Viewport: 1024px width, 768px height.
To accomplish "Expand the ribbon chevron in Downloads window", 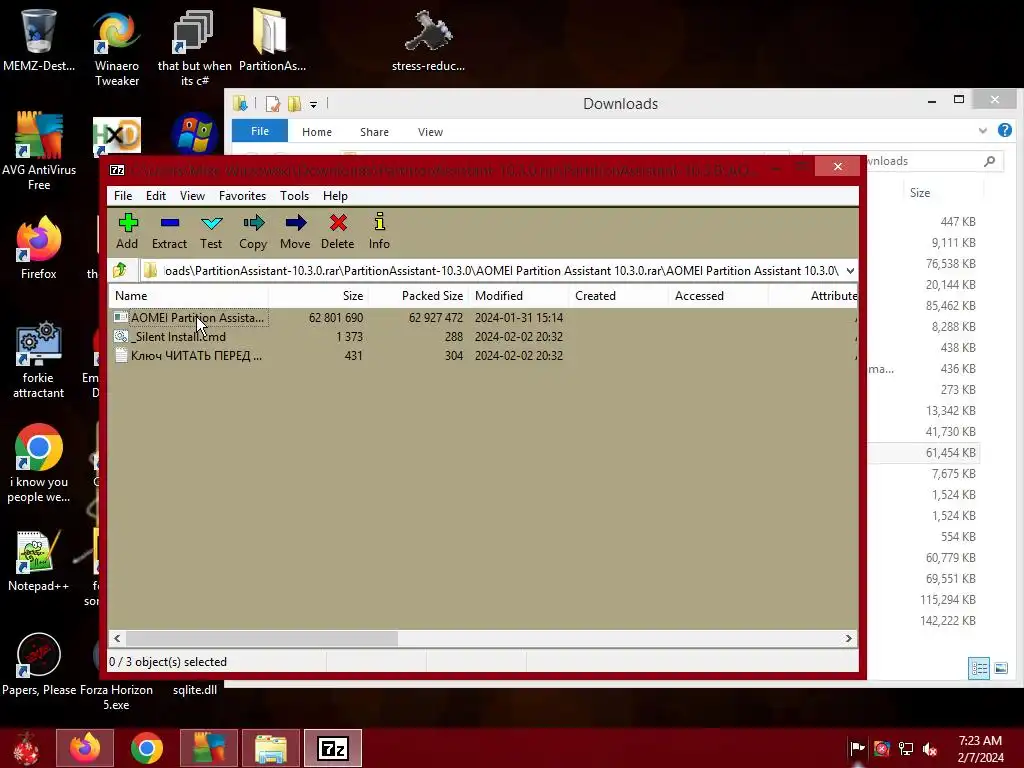I will (983, 131).
